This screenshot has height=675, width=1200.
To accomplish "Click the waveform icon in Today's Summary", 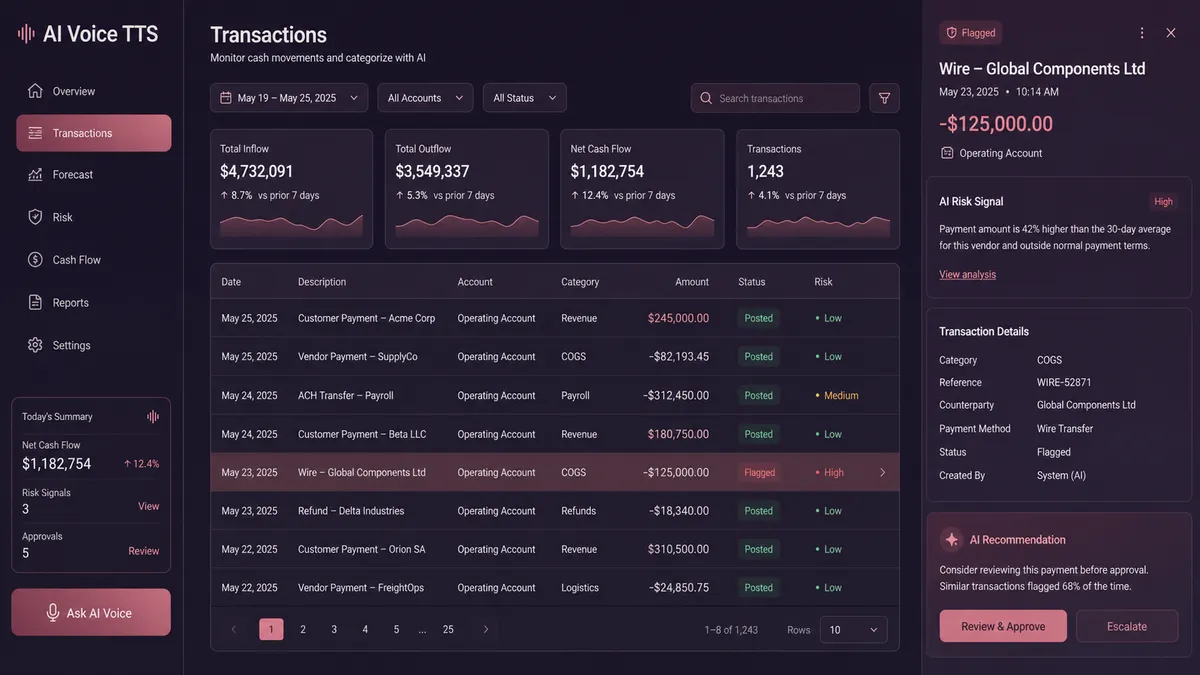I will [153, 417].
